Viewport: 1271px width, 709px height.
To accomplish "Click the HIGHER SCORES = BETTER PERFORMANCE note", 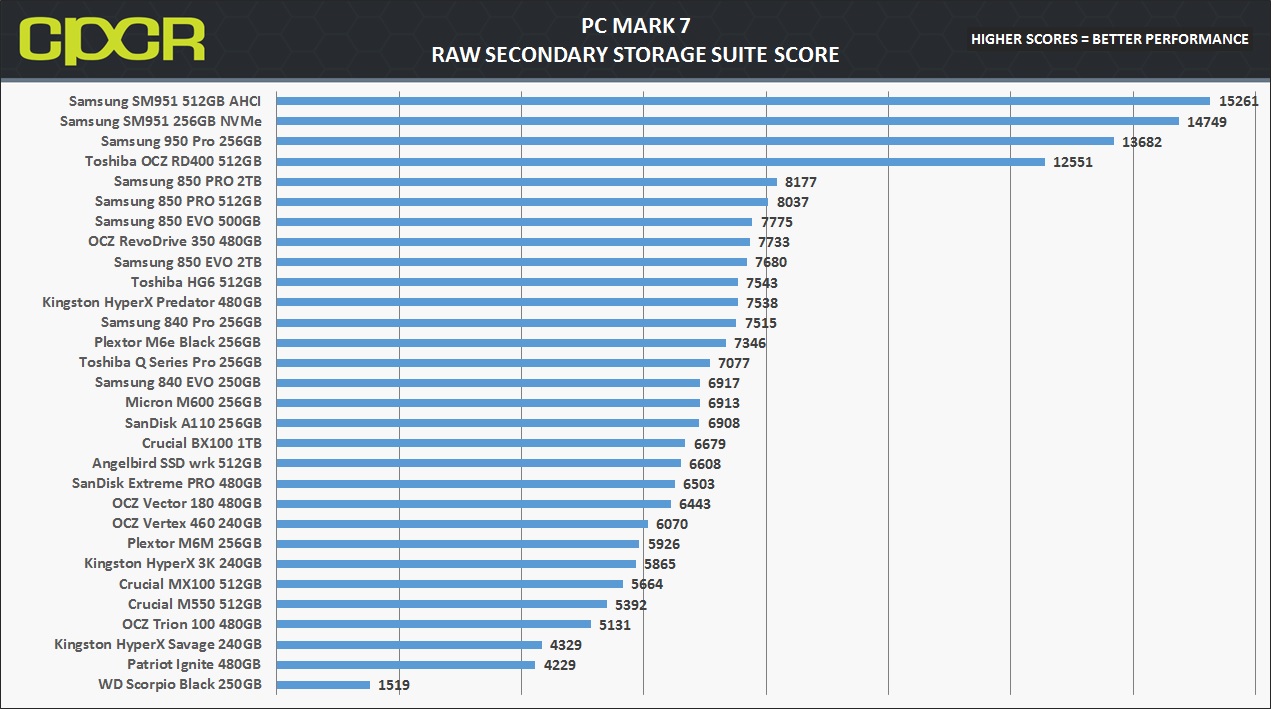I will 1110,39.
